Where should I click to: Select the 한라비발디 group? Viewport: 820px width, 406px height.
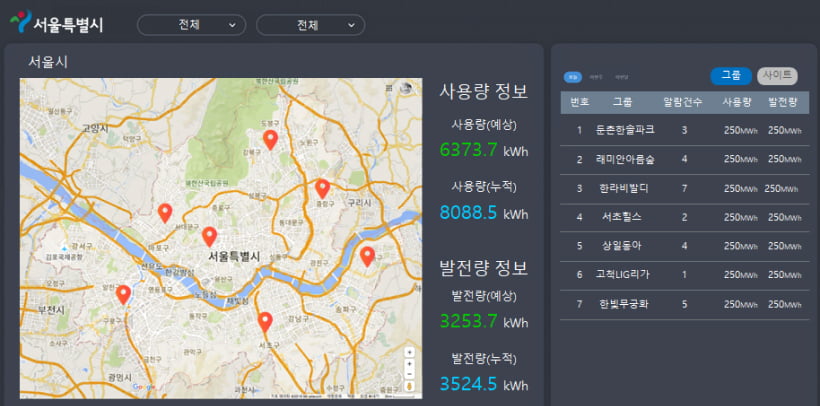[x=624, y=188]
